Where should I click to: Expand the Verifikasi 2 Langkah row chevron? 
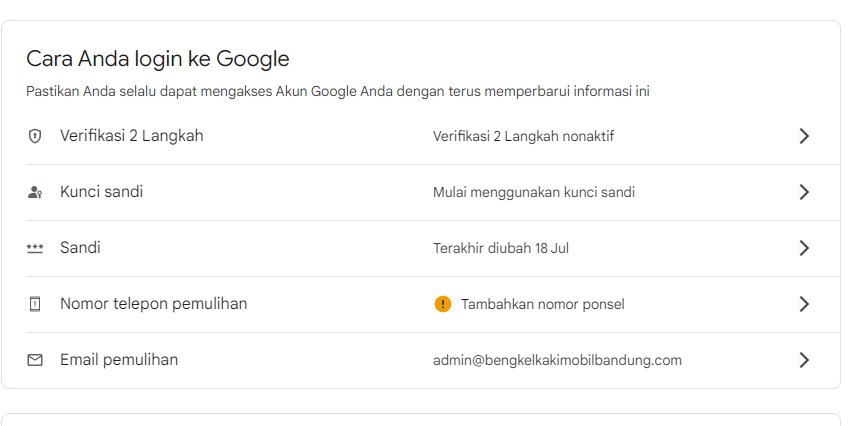pos(804,136)
